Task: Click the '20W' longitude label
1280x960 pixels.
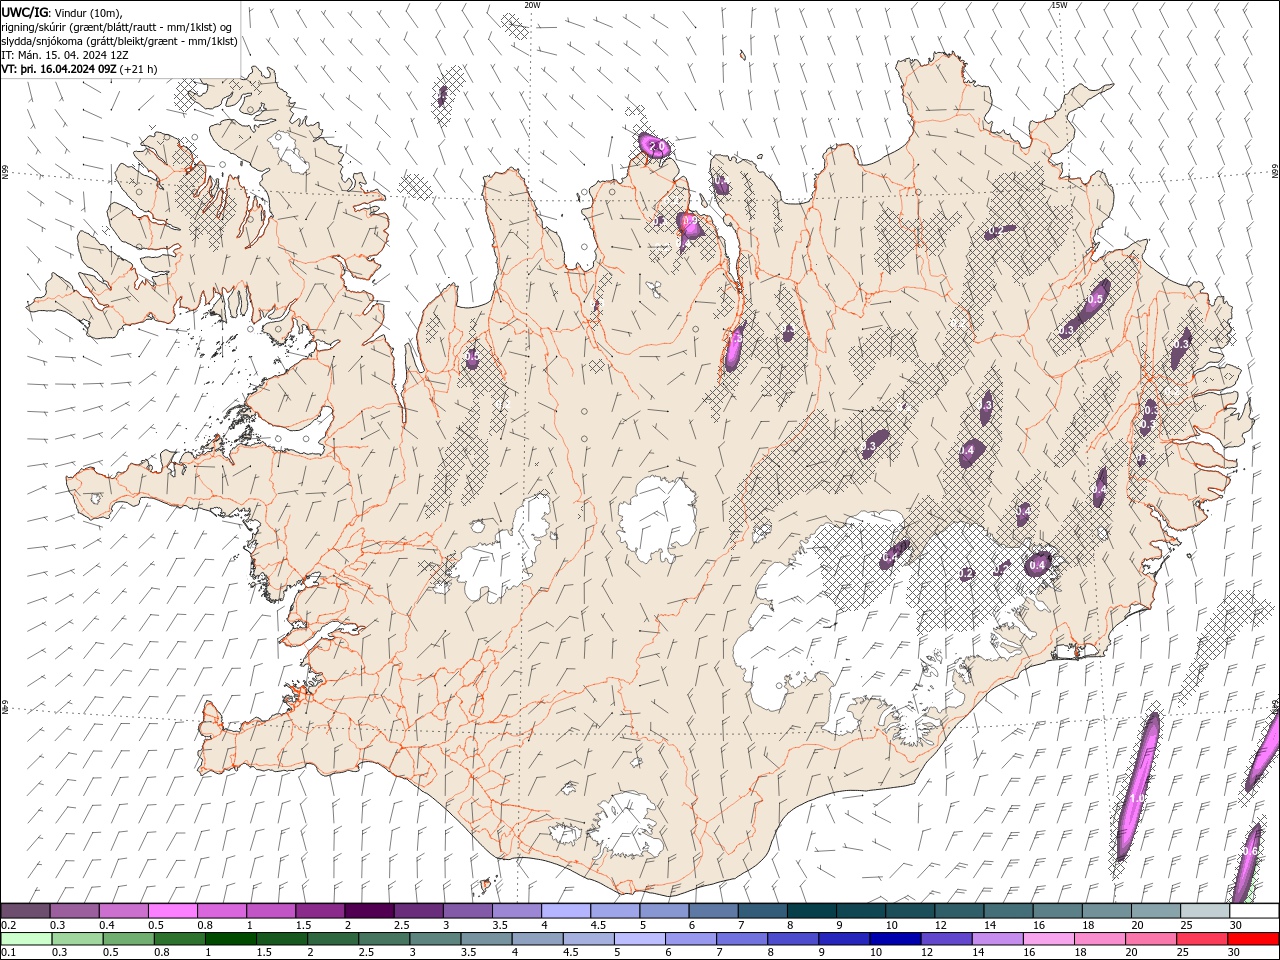Action: click(533, 5)
